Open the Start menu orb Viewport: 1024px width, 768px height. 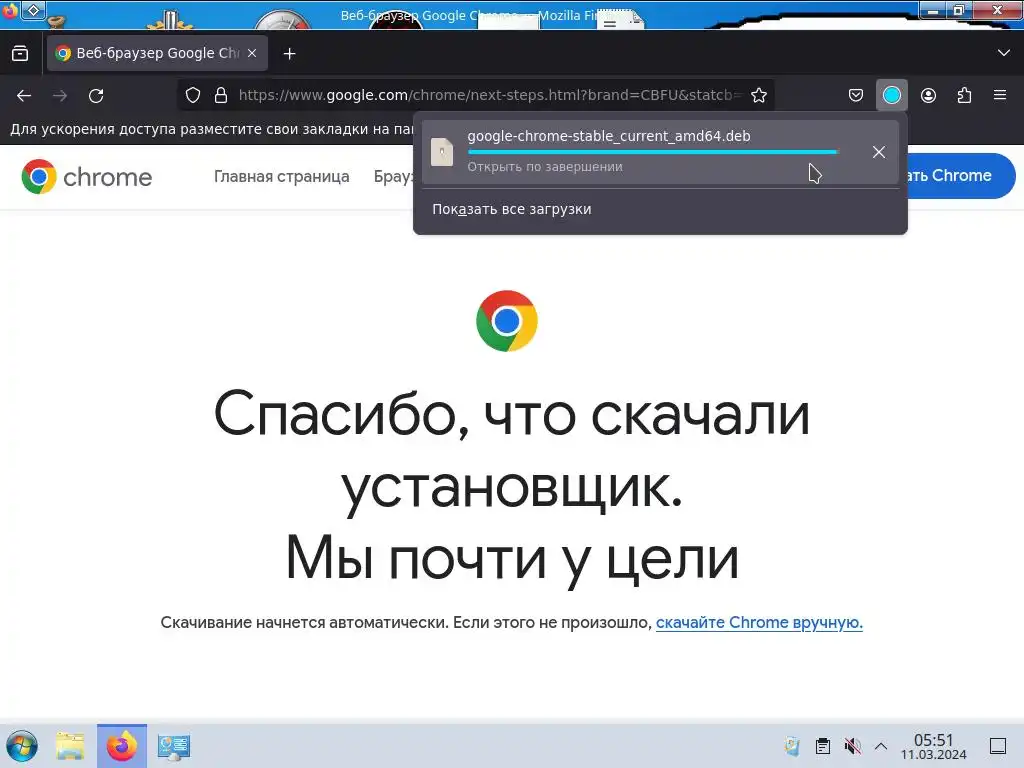(22, 746)
